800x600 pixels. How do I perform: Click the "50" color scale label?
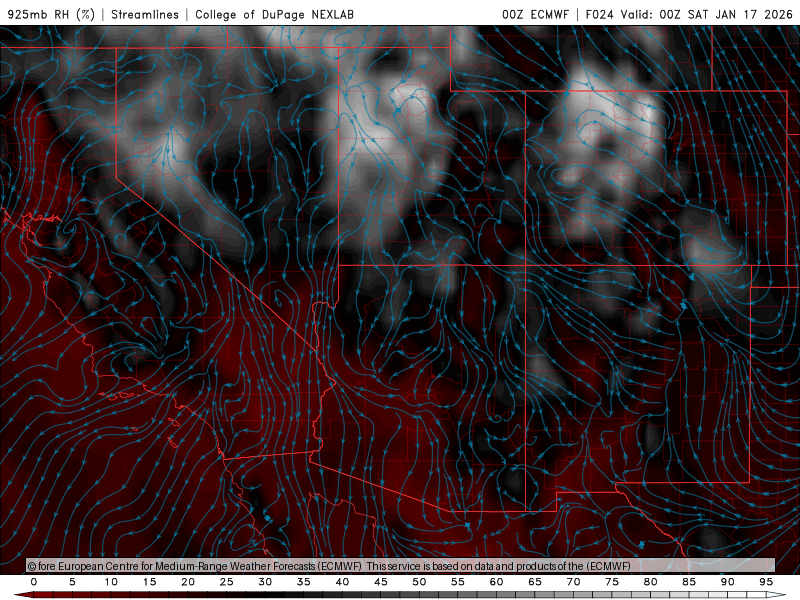pos(419,582)
